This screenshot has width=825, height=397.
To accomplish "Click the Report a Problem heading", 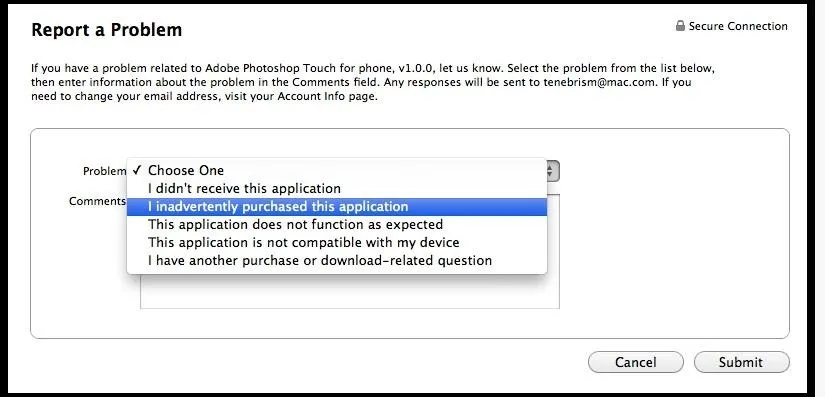I will pos(107,30).
